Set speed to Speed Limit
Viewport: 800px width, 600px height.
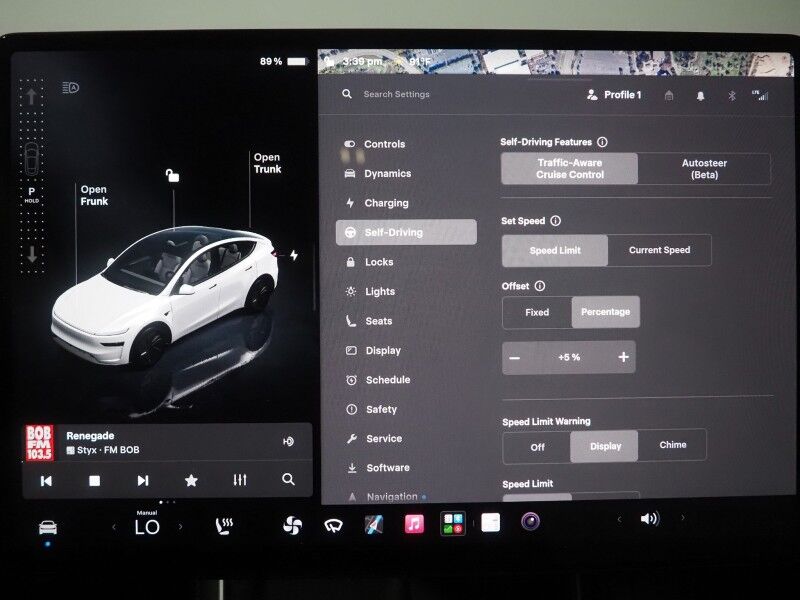tap(555, 251)
